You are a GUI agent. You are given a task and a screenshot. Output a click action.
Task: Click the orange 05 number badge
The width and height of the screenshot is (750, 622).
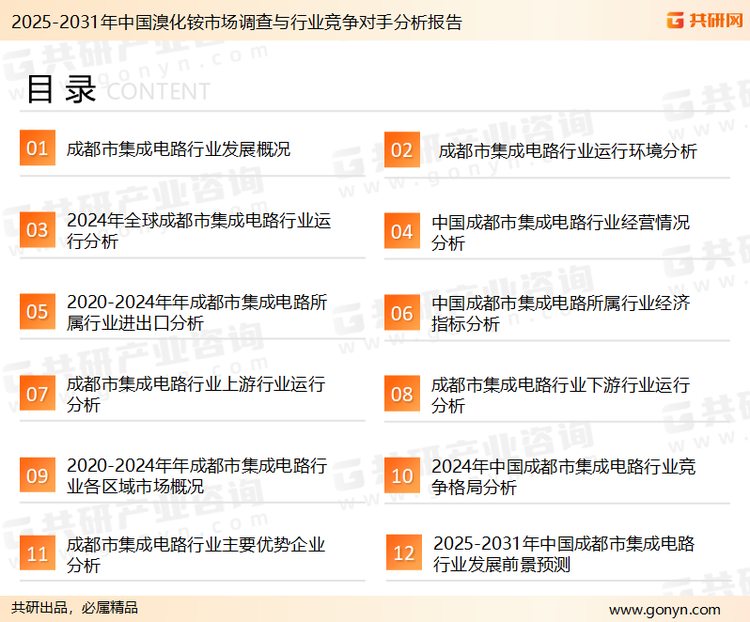[37, 311]
